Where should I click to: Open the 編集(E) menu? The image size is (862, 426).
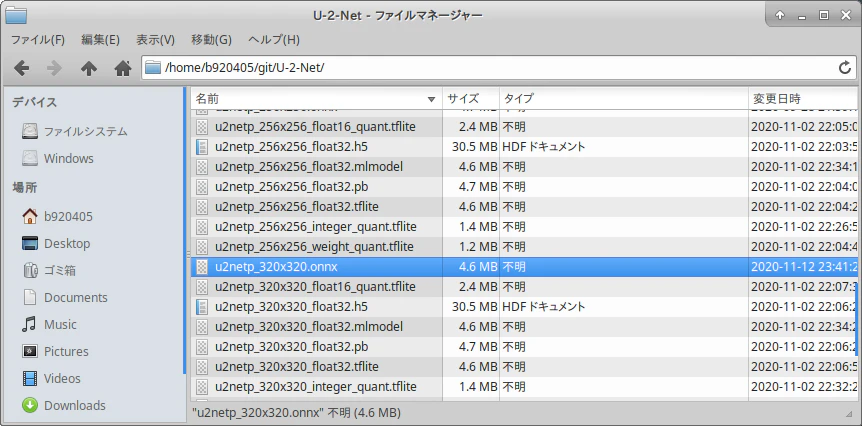pyautogui.click(x=100, y=40)
